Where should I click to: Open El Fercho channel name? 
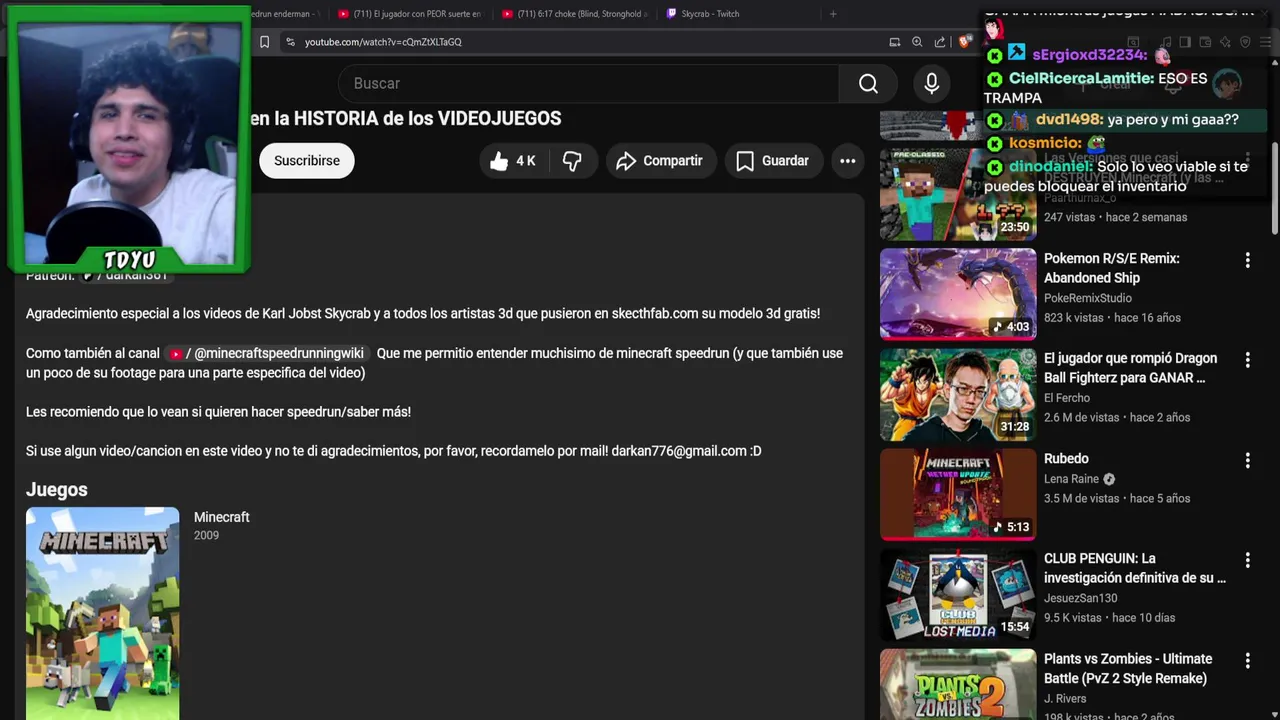click(1066, 398)
